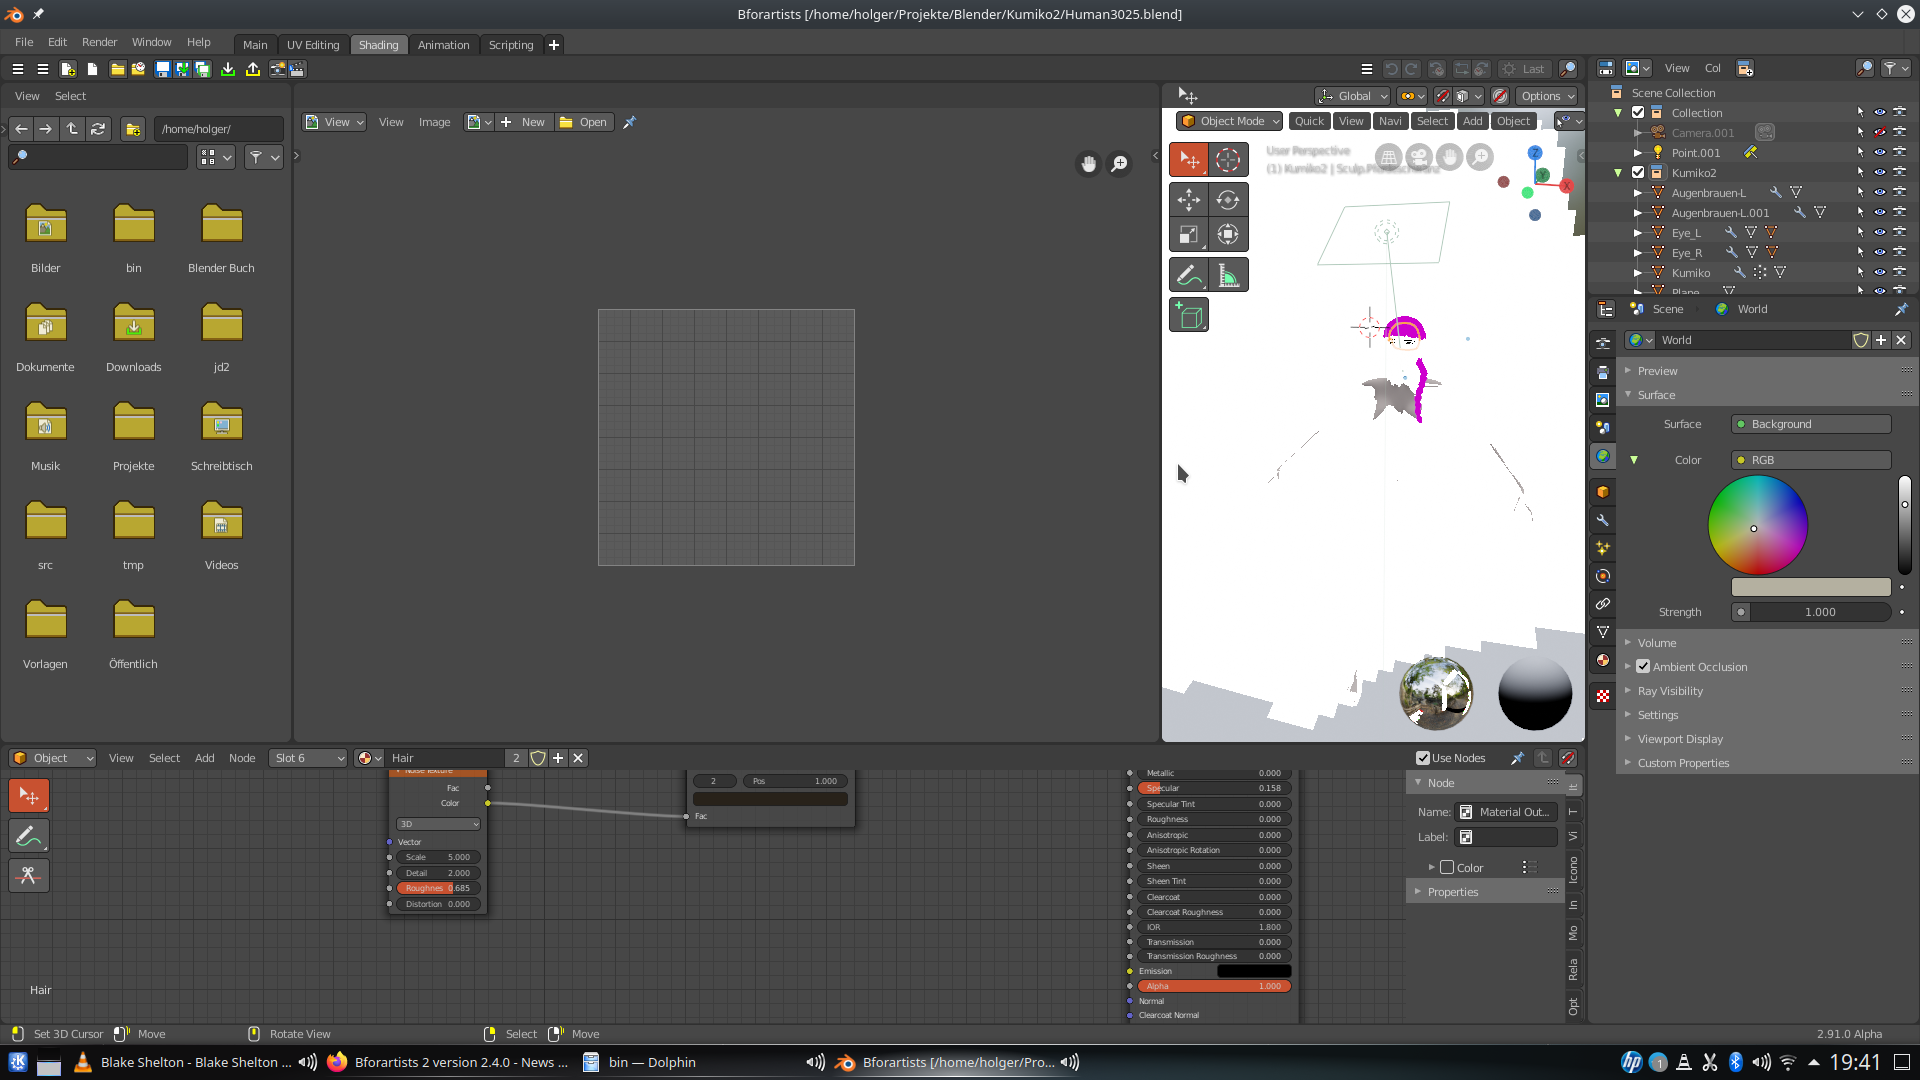
Task: Click the world Strength value slider
Action: click(x=1818, y=612)
